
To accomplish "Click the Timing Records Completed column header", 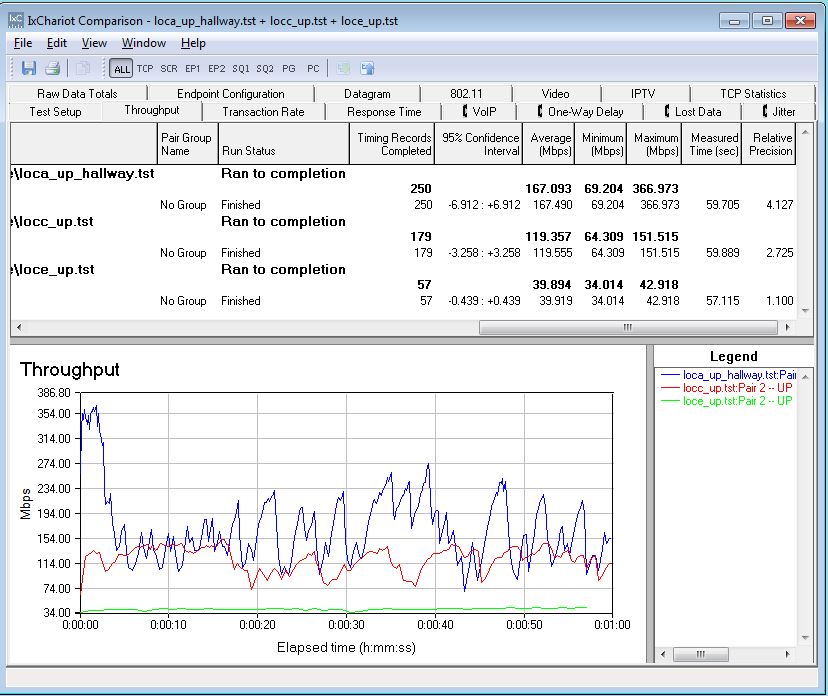I will (392, 144).
